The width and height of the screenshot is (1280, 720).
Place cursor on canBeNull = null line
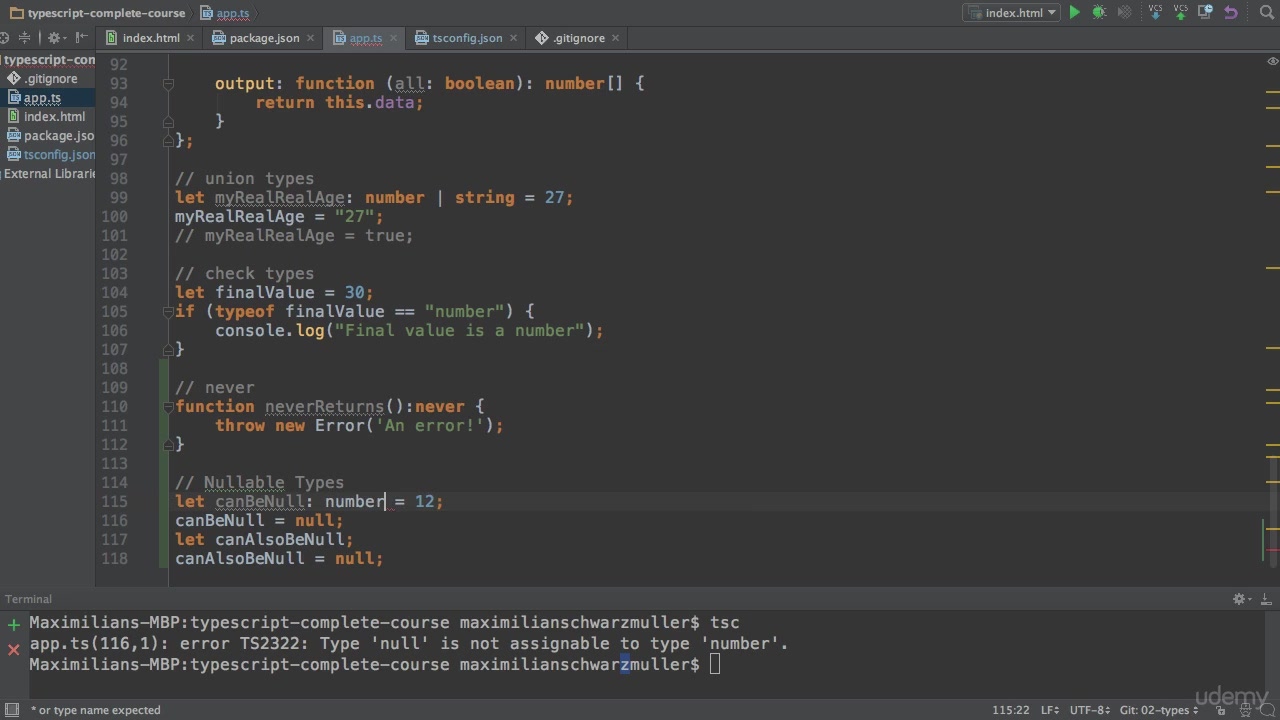[x=259, y=521]
